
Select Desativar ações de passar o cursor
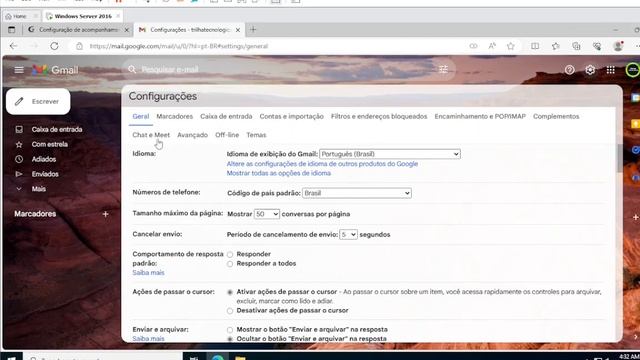230,311
